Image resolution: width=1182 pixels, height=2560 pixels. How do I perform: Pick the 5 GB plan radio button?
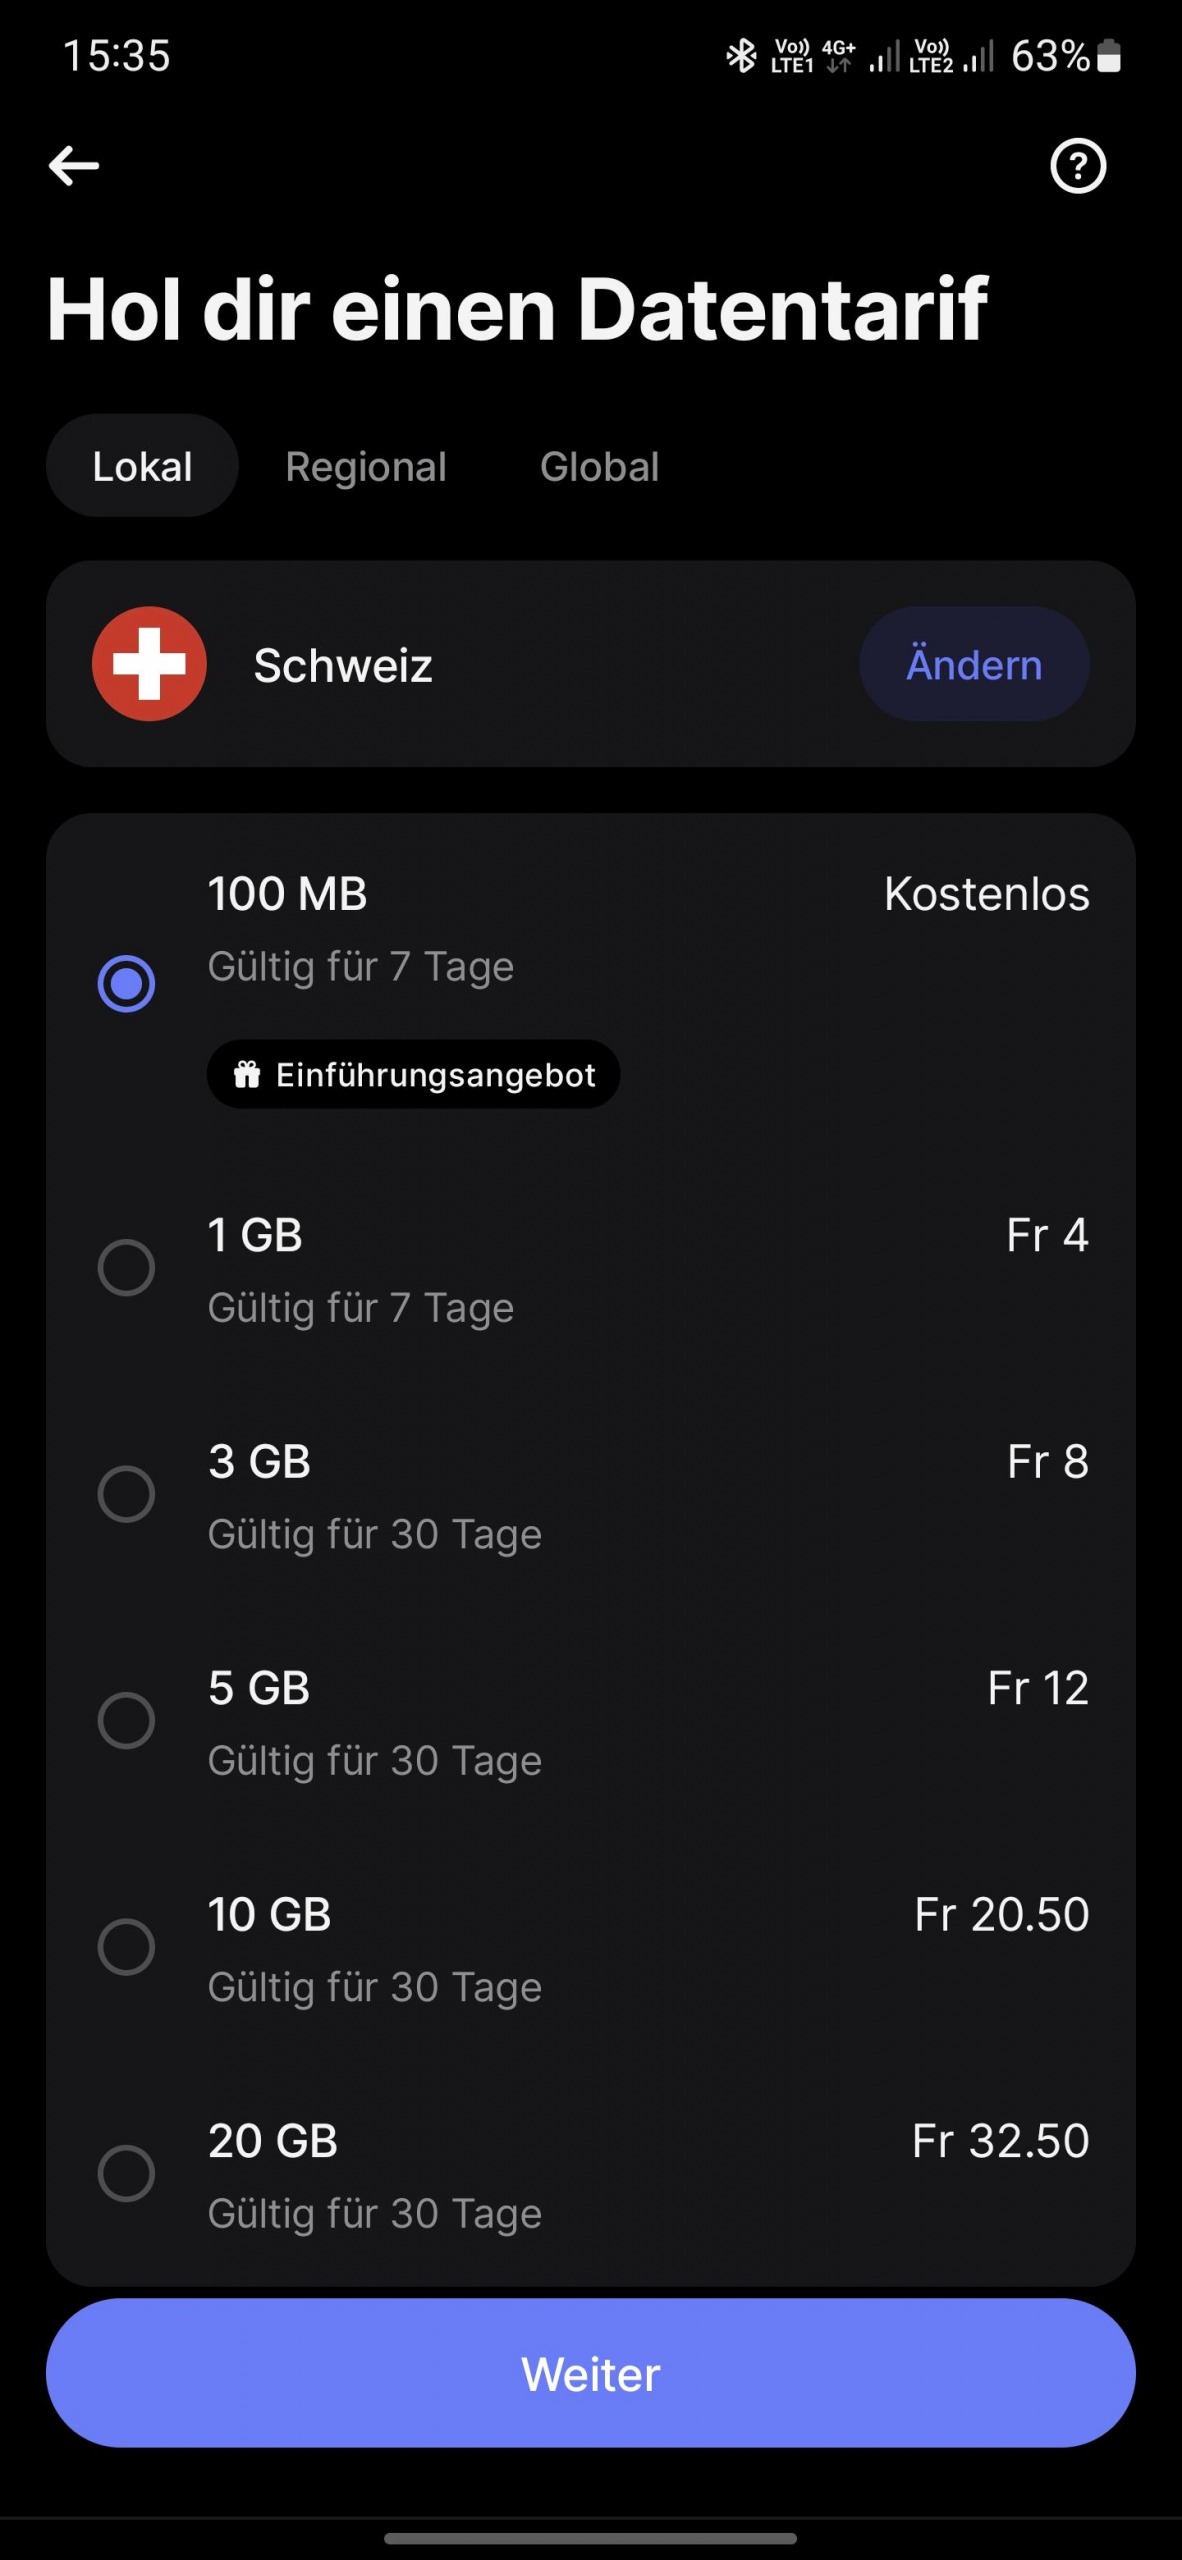(x=126, y=1720)
